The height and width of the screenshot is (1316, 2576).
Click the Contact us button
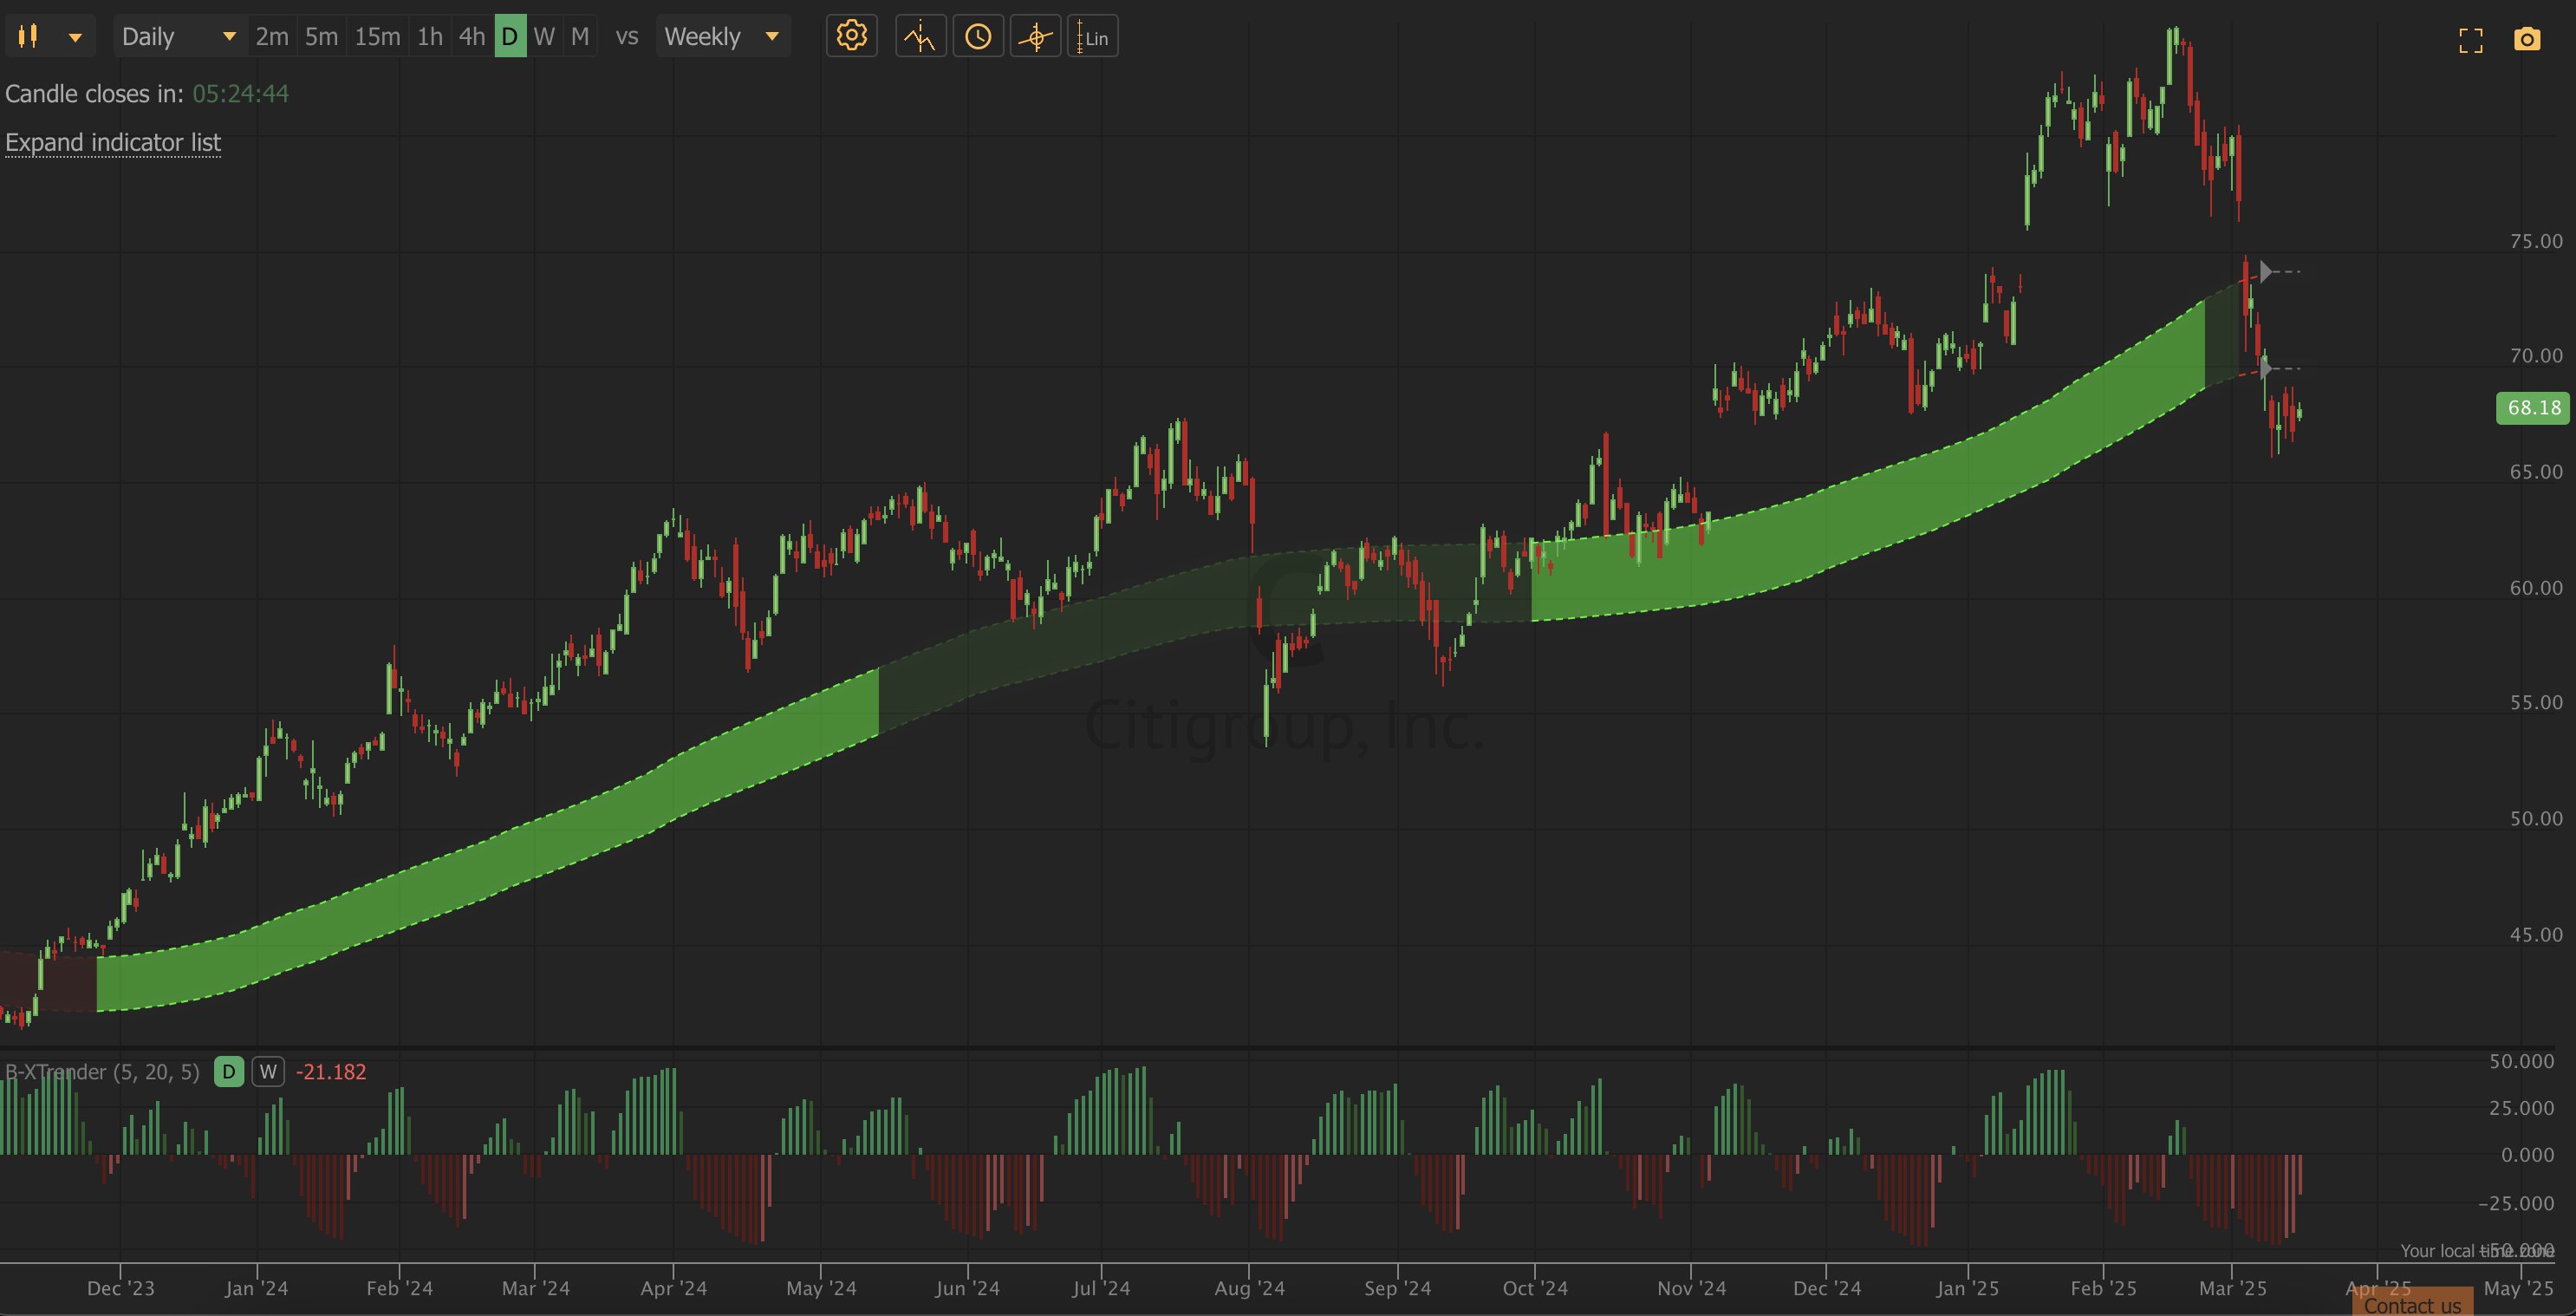2412,1305
